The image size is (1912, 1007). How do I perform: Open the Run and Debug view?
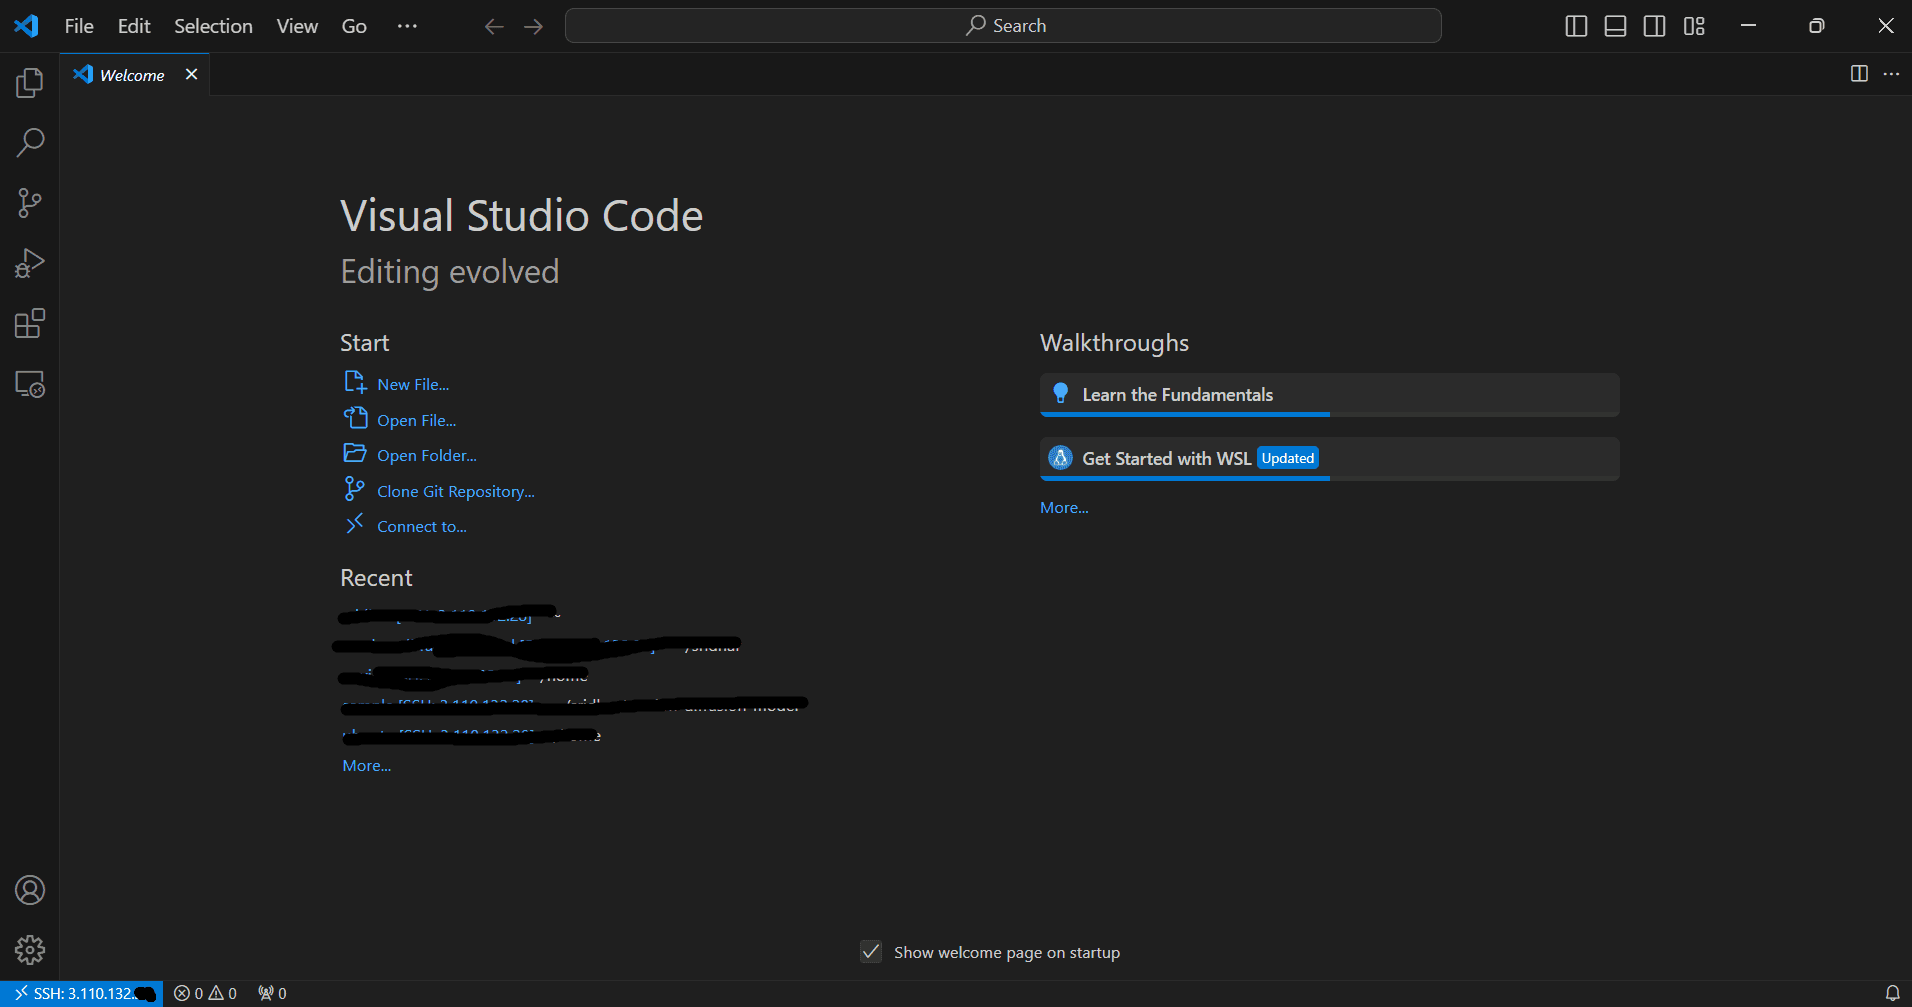click(x=30, y=264)
